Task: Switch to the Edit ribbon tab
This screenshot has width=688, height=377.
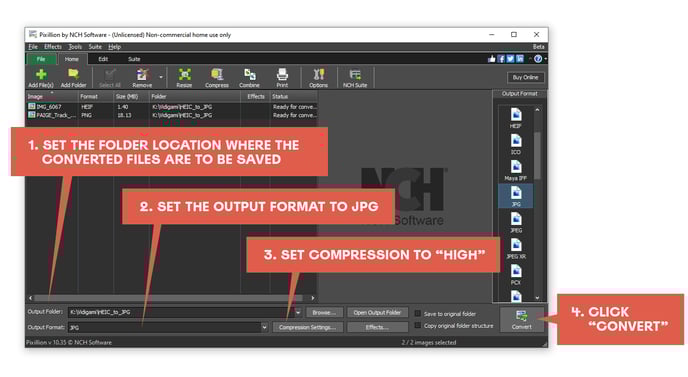Action: [103, 59]
